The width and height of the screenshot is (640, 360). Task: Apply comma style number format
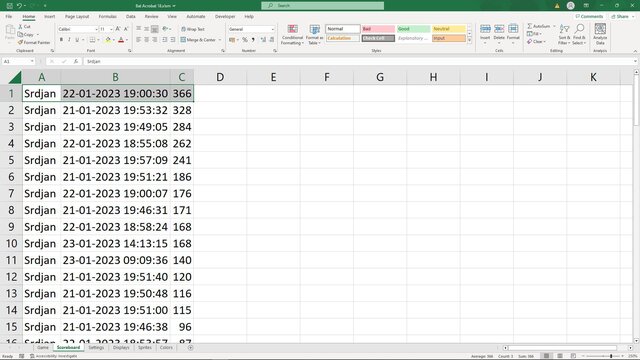(253, 40)
